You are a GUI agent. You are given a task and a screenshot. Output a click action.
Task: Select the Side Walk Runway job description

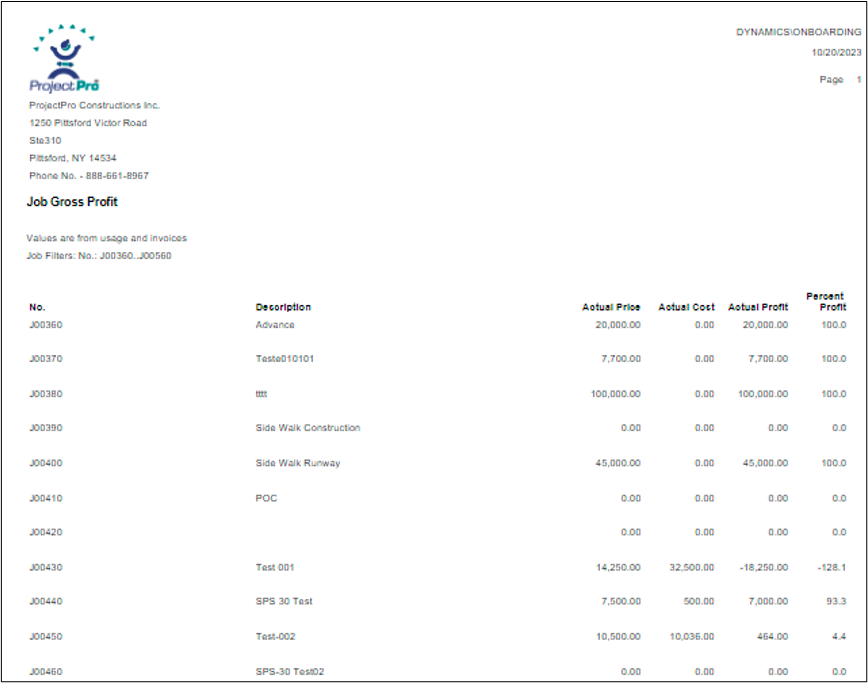[x=298, y=463]
